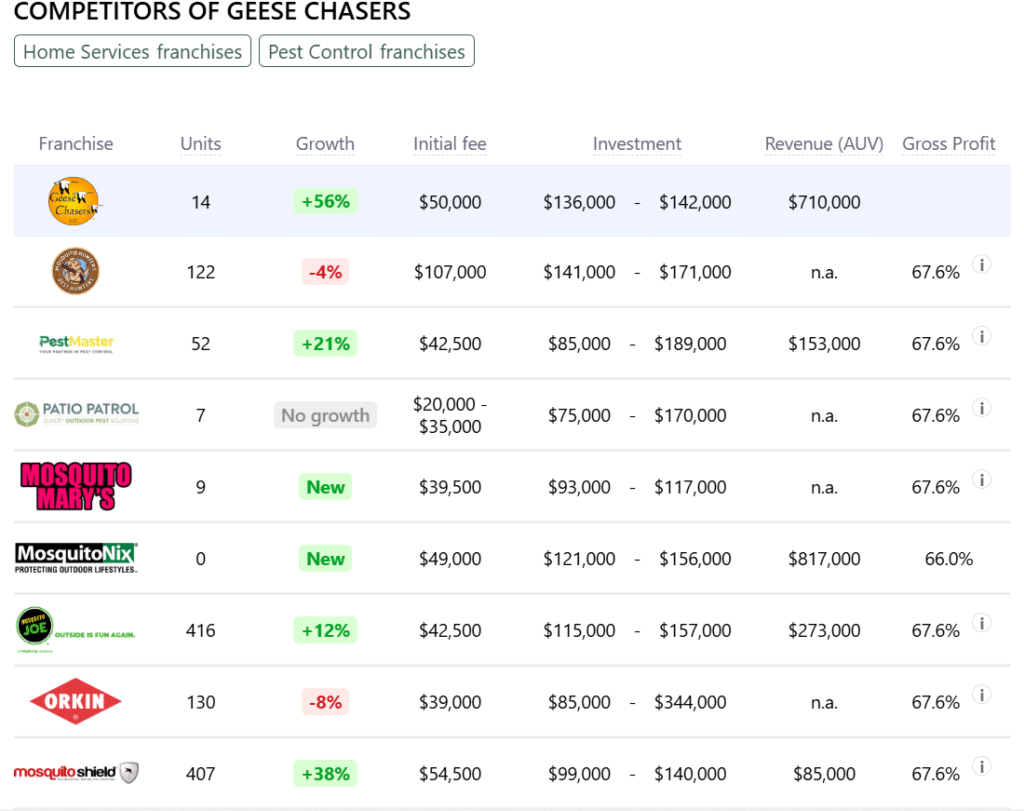The height and width of the screenshot is (811, 1024).
Task: Click the $85,000 revenue cell
Action: [824, 774]
